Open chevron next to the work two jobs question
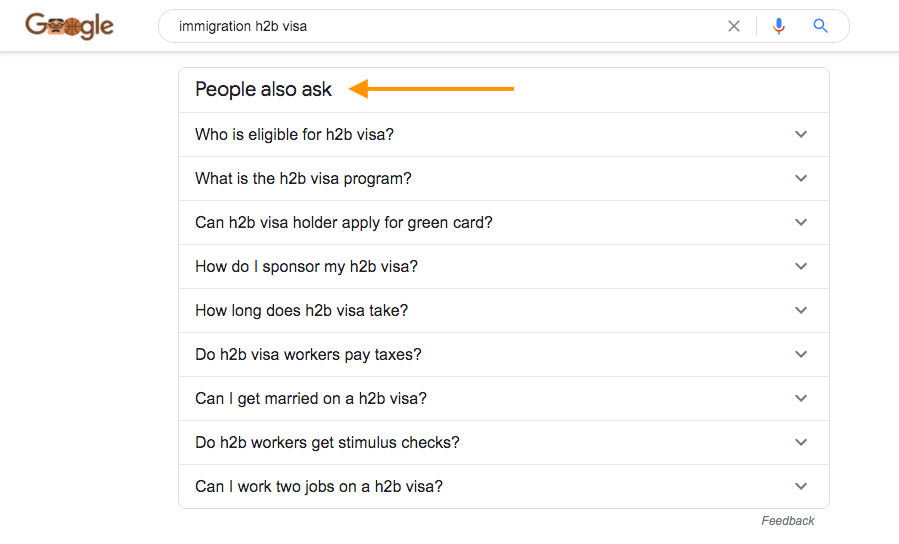Image resolution: width=899 pixels, height=544 pixels. tap(801, 486)
